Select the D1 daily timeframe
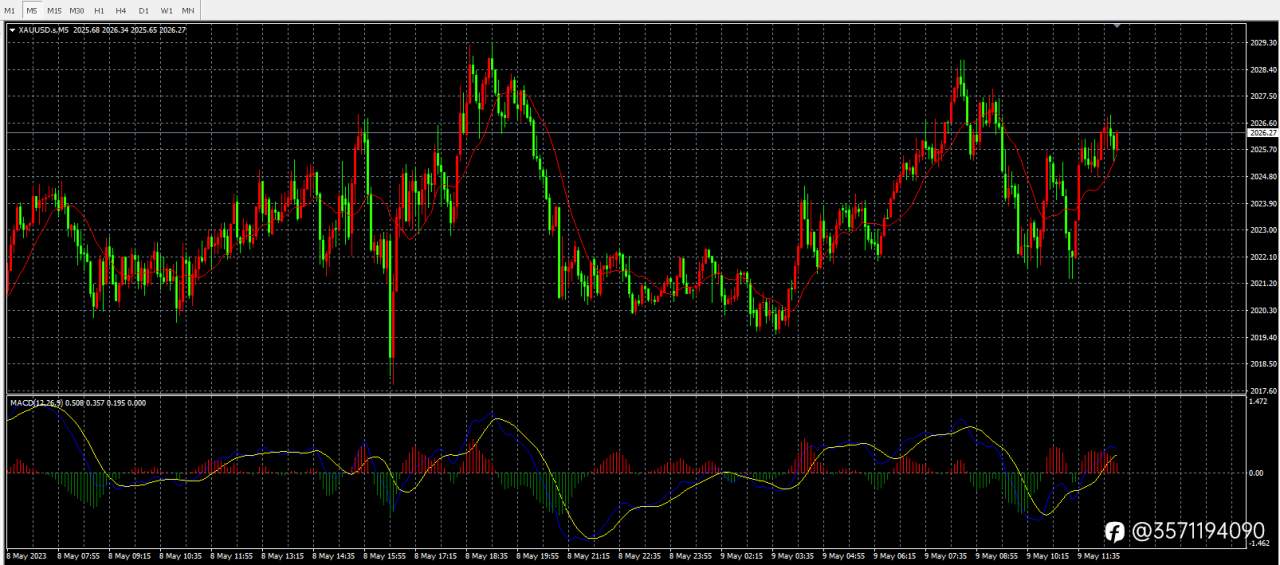Screen dimensions: 1280x565 click(144, 10)
